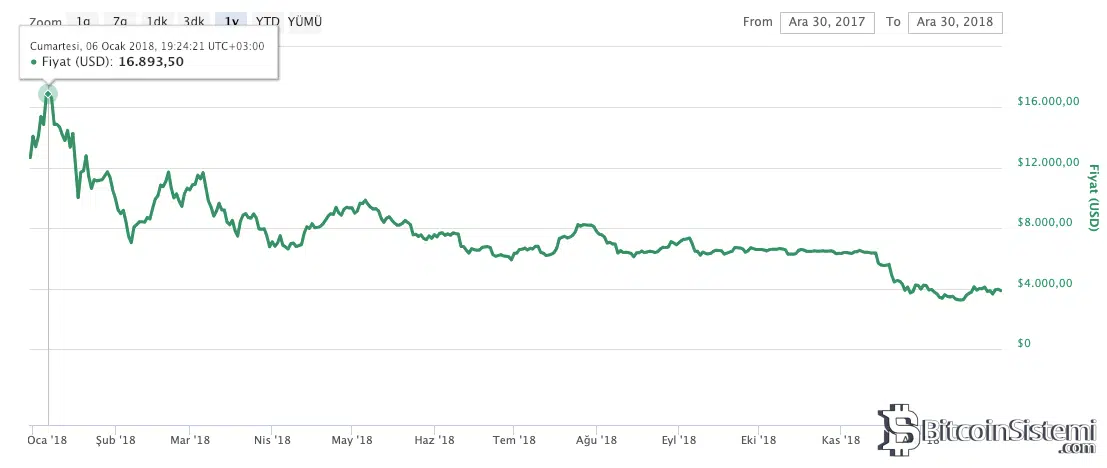1107x468 pixels.
Task: Select the 7g zoom range button
Action: coord(120,21)
